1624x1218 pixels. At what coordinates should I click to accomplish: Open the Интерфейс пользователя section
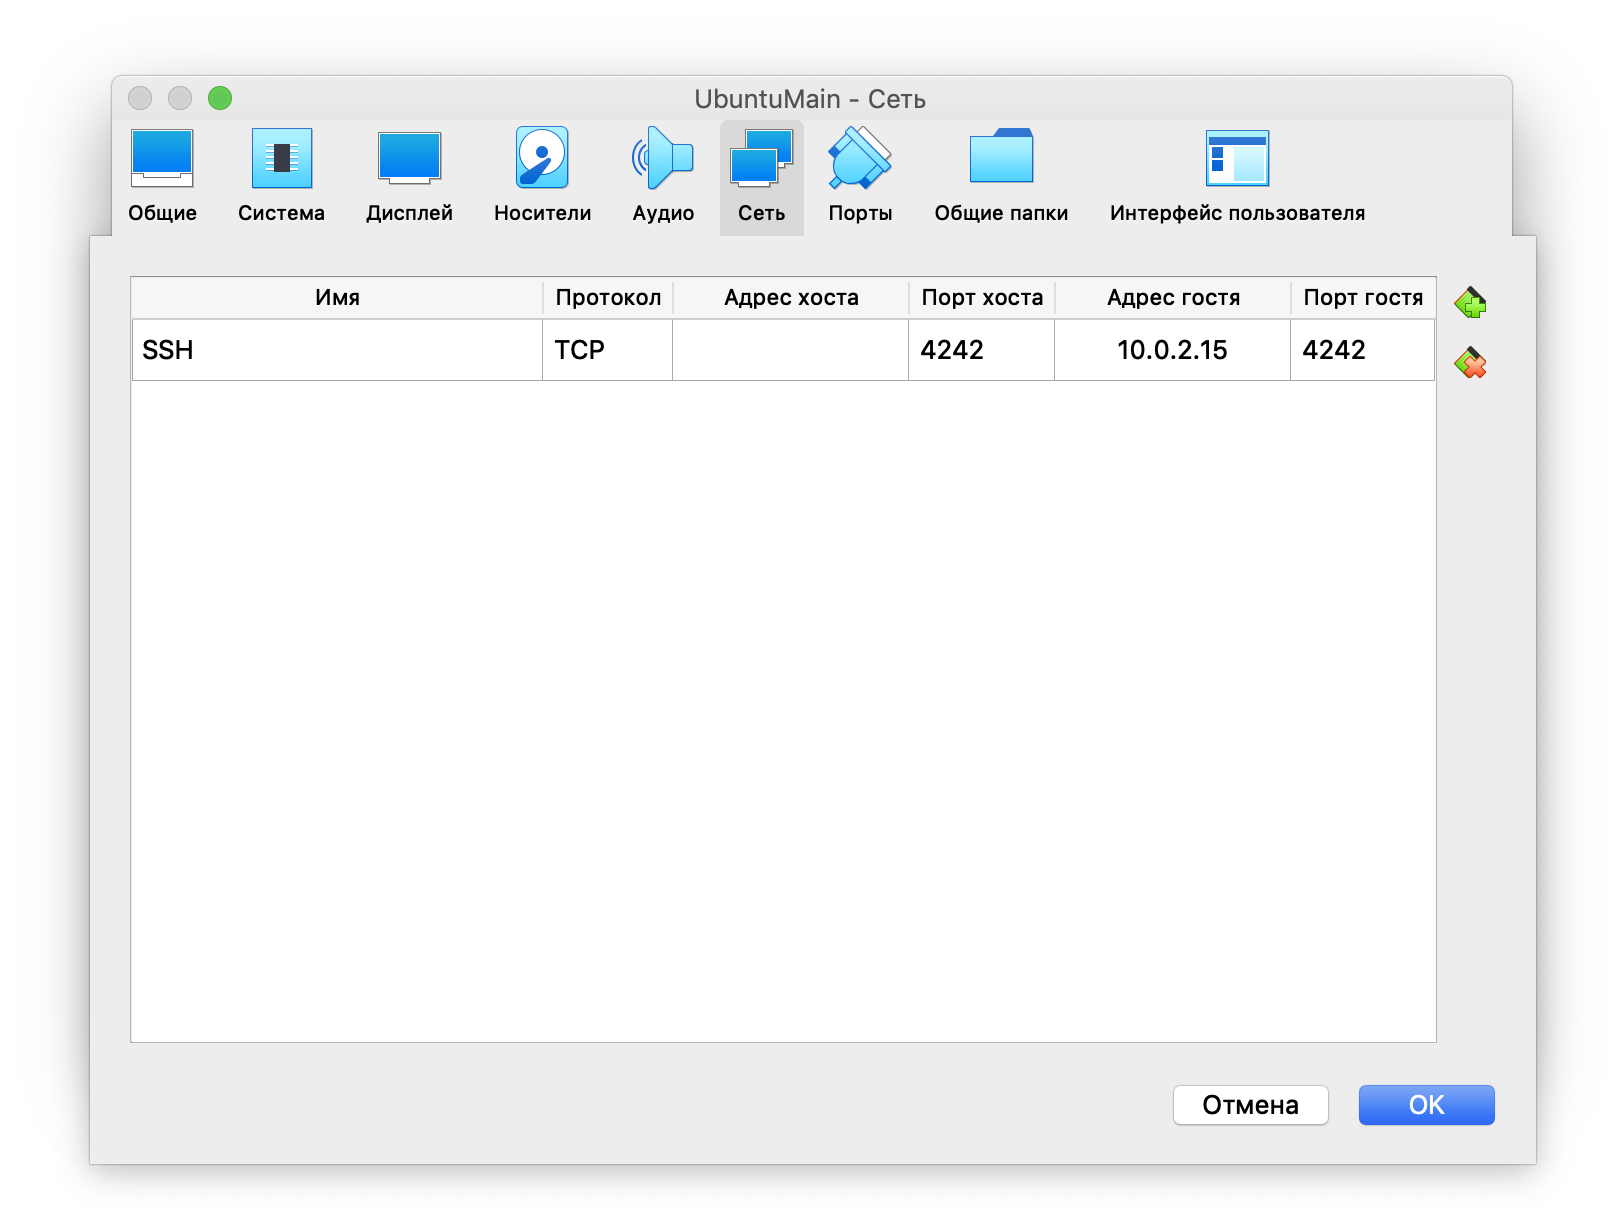[1237, 177]
